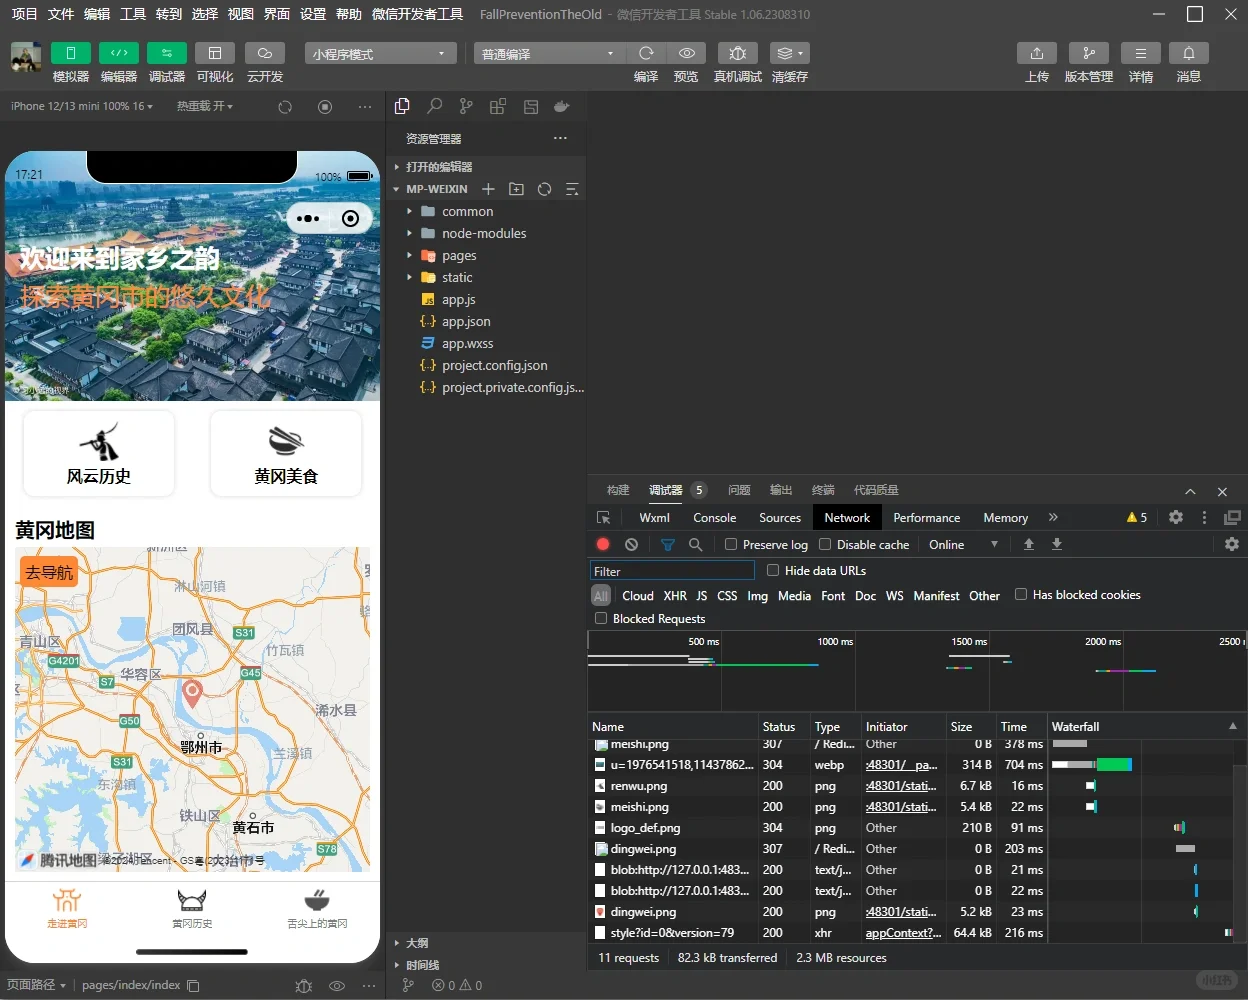
Task: Open the extensions icon in sidebar
Action: tap(498, 106)
